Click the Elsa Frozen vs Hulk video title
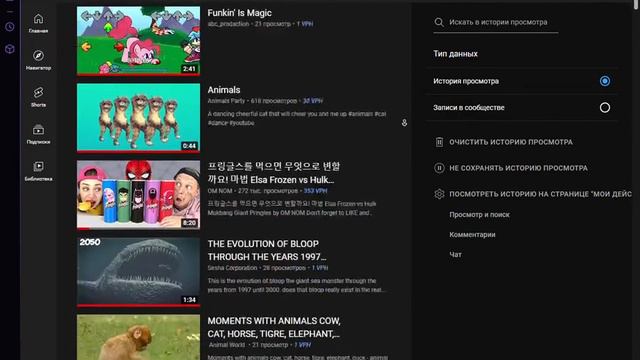Viewport: 640px width, 360px height. tap(273, 173)
